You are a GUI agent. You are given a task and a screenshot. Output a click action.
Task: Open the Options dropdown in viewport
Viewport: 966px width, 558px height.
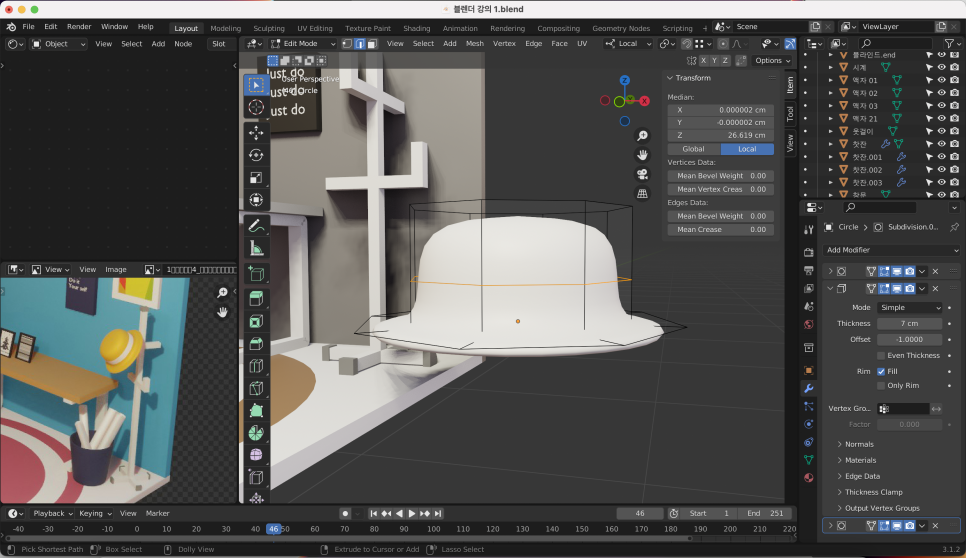click(x=773, y=60)
